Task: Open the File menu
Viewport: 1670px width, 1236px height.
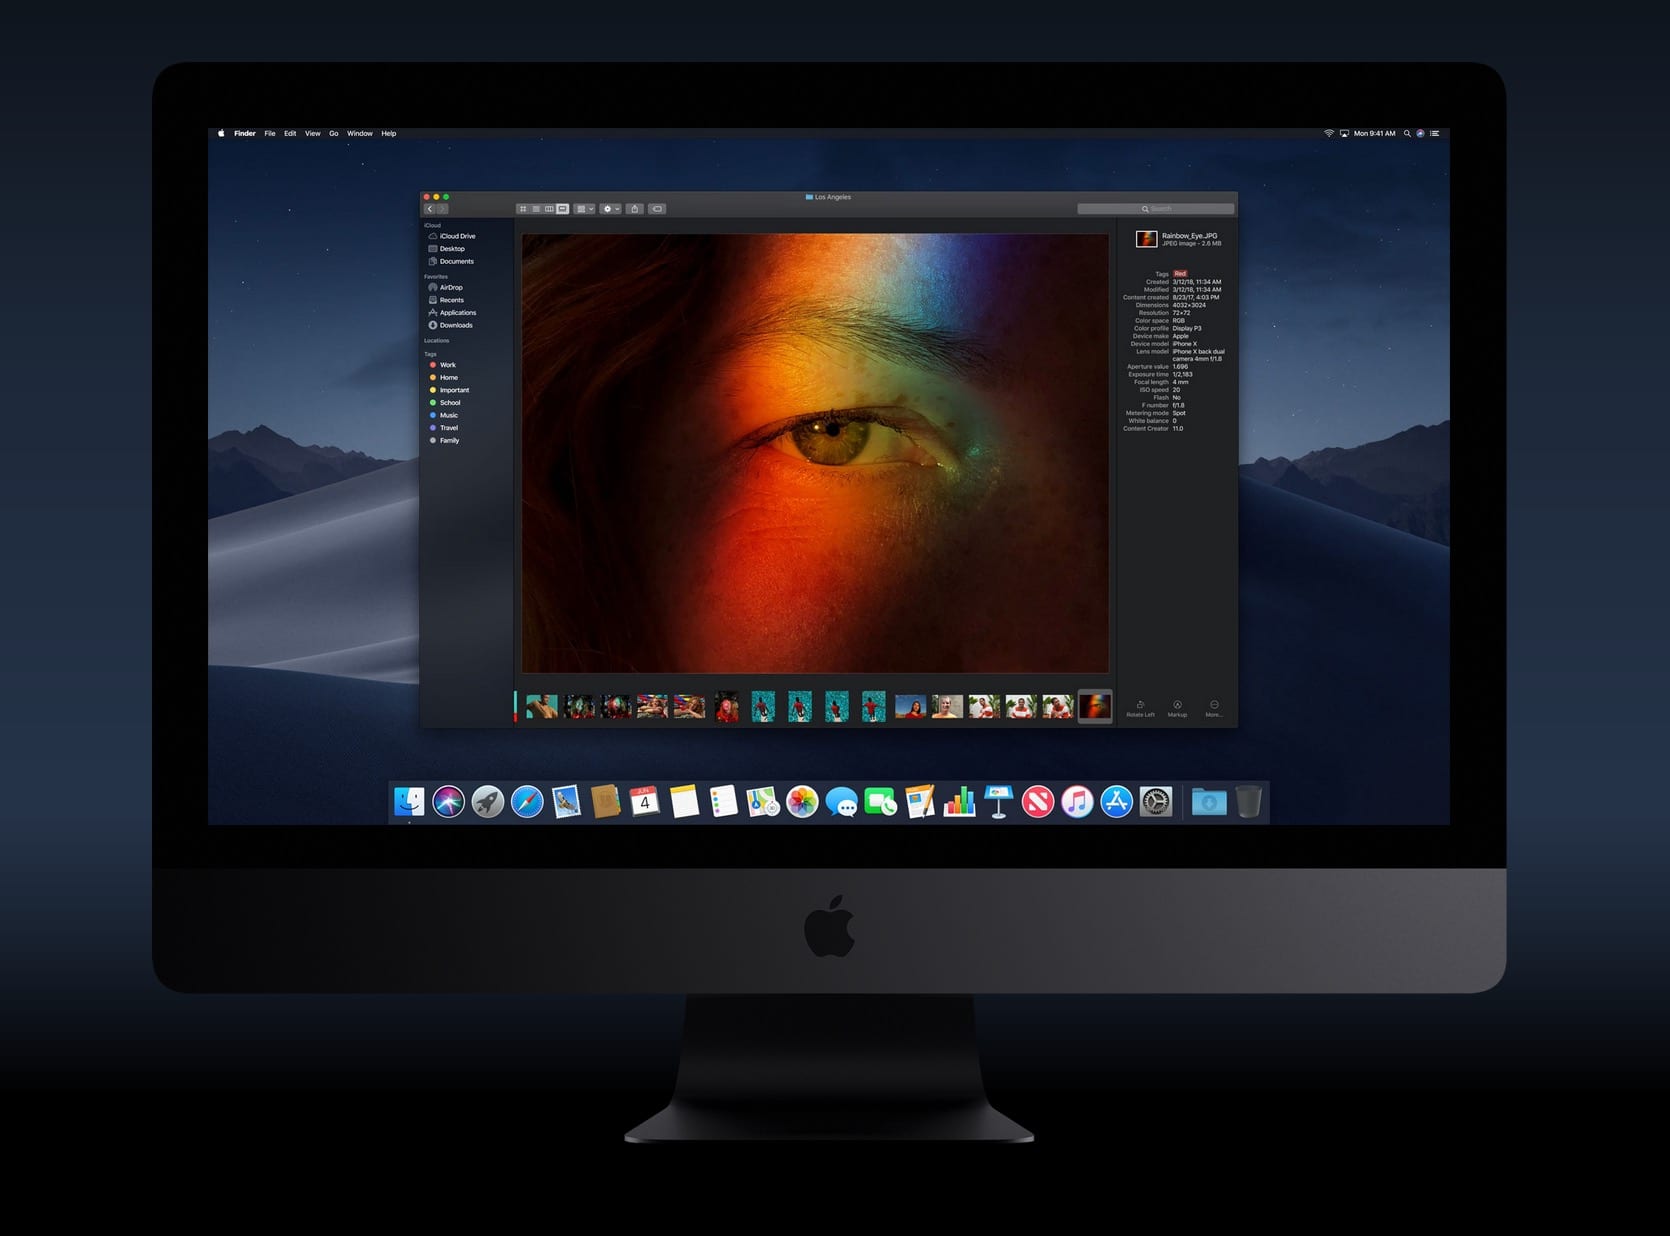Action: tap(270, 133)
